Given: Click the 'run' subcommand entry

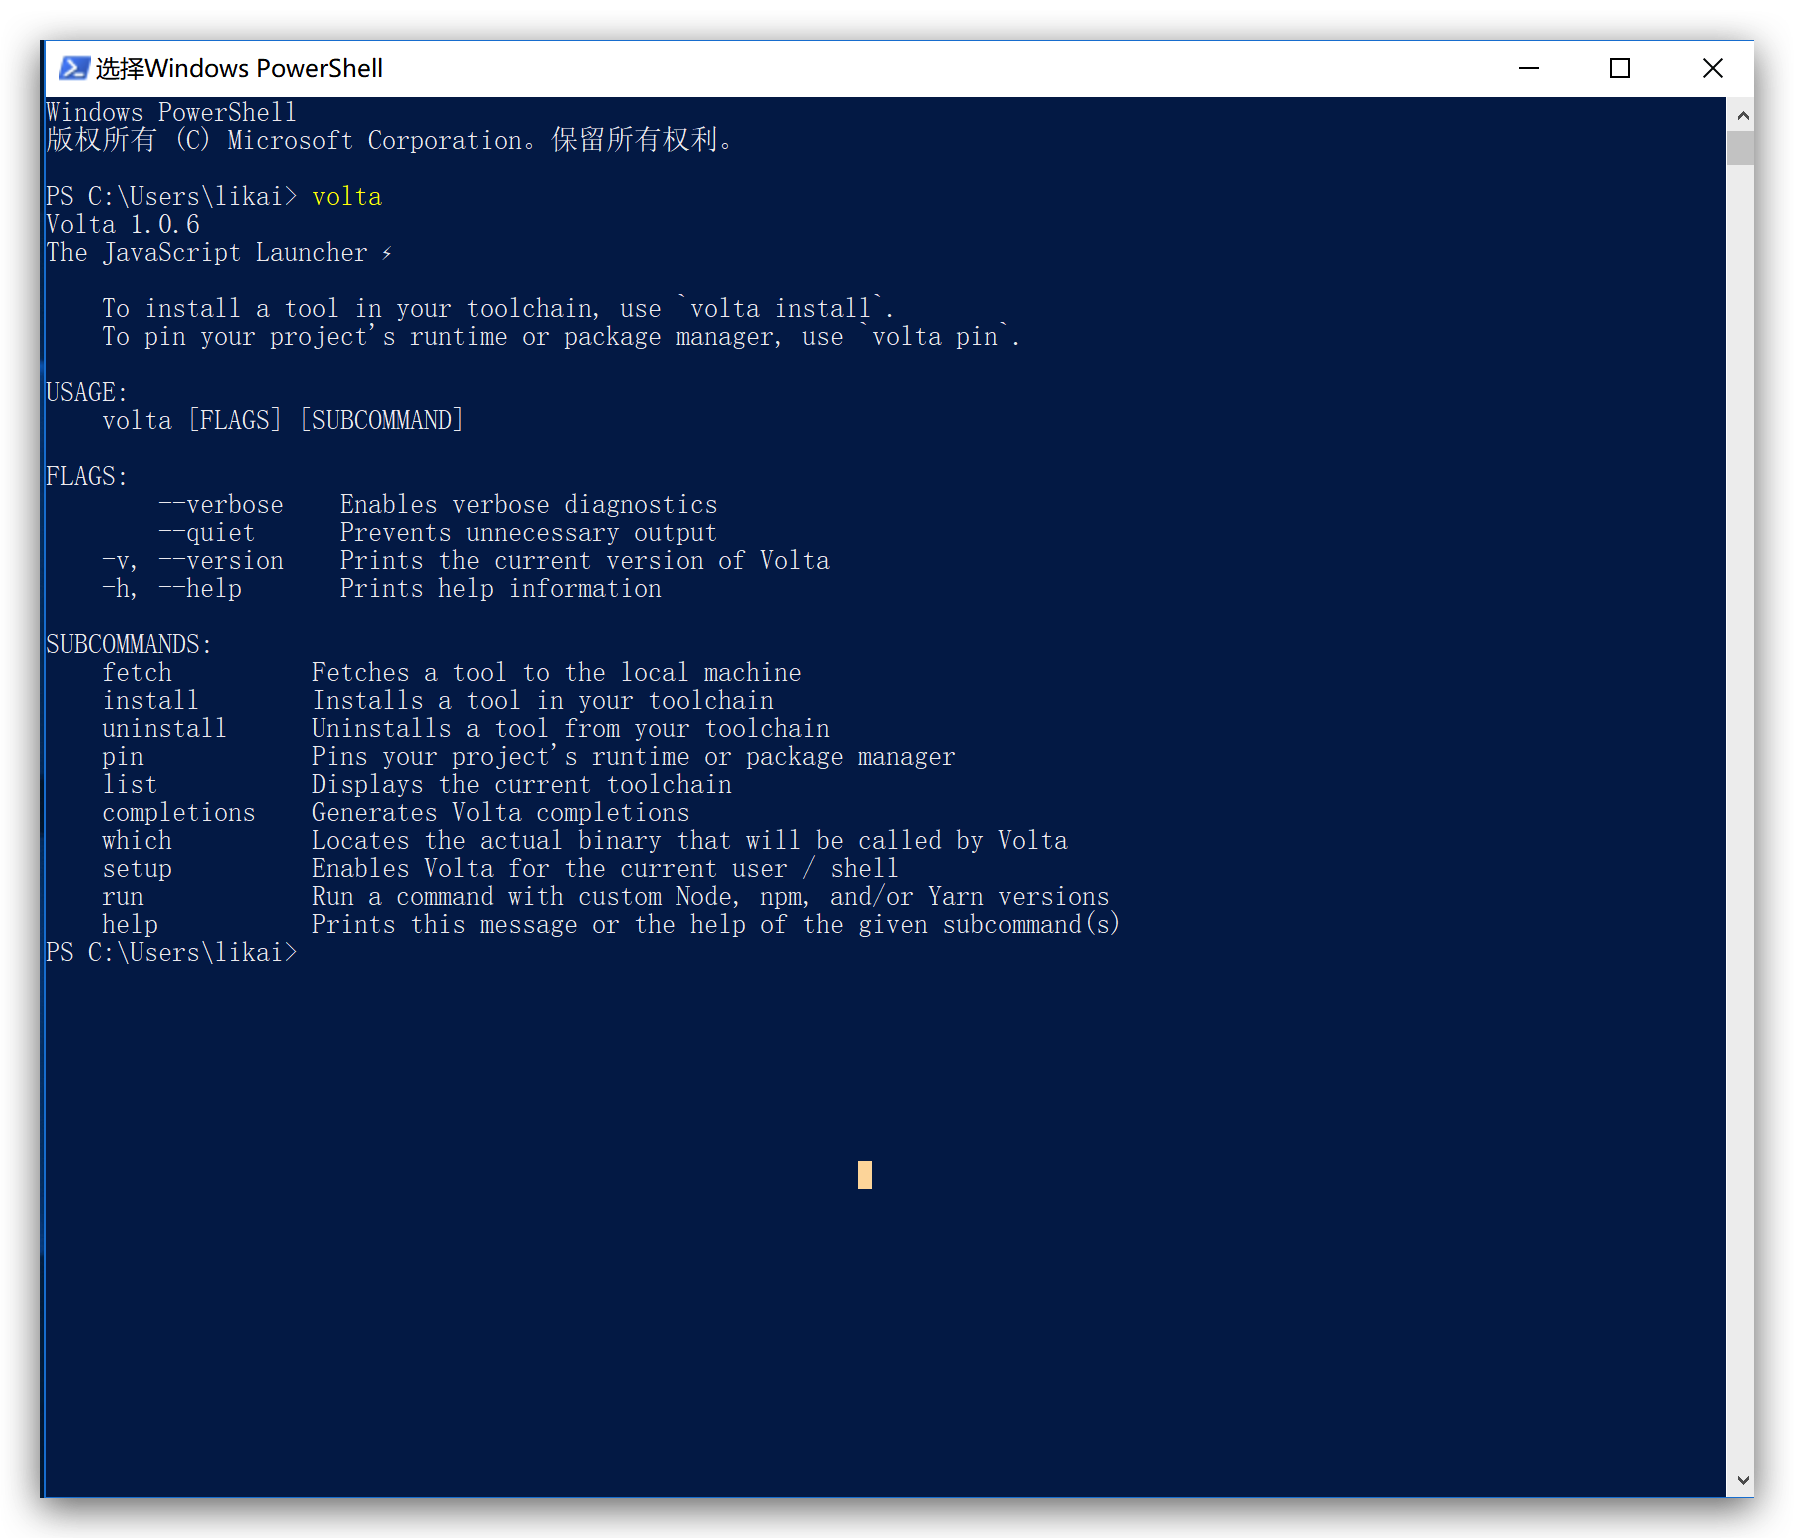Looking at the screenshot, I should [x=123, y=896].
